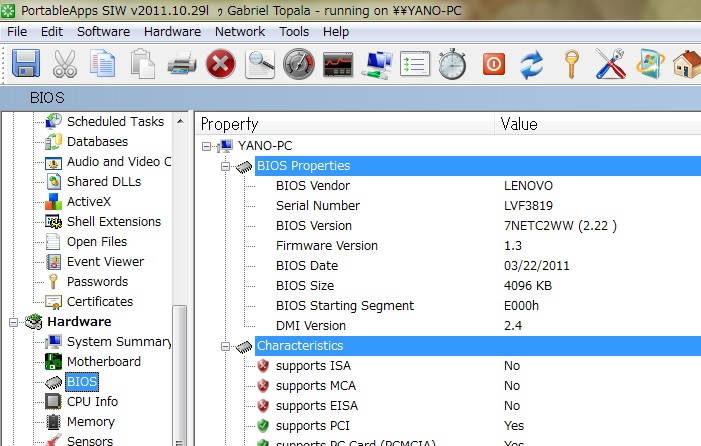
Task: Open the Find magnifier tool
Action: point(260,64)
